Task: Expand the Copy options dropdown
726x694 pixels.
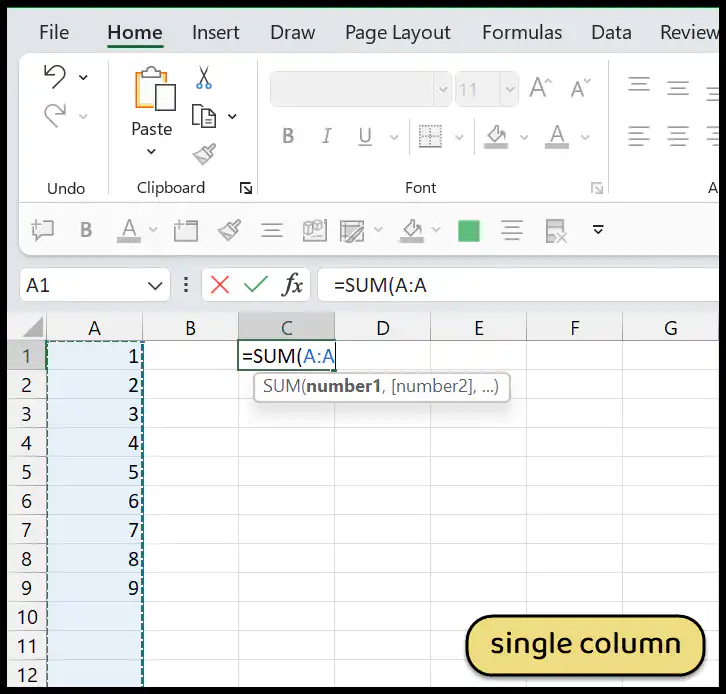Action: 232,116
